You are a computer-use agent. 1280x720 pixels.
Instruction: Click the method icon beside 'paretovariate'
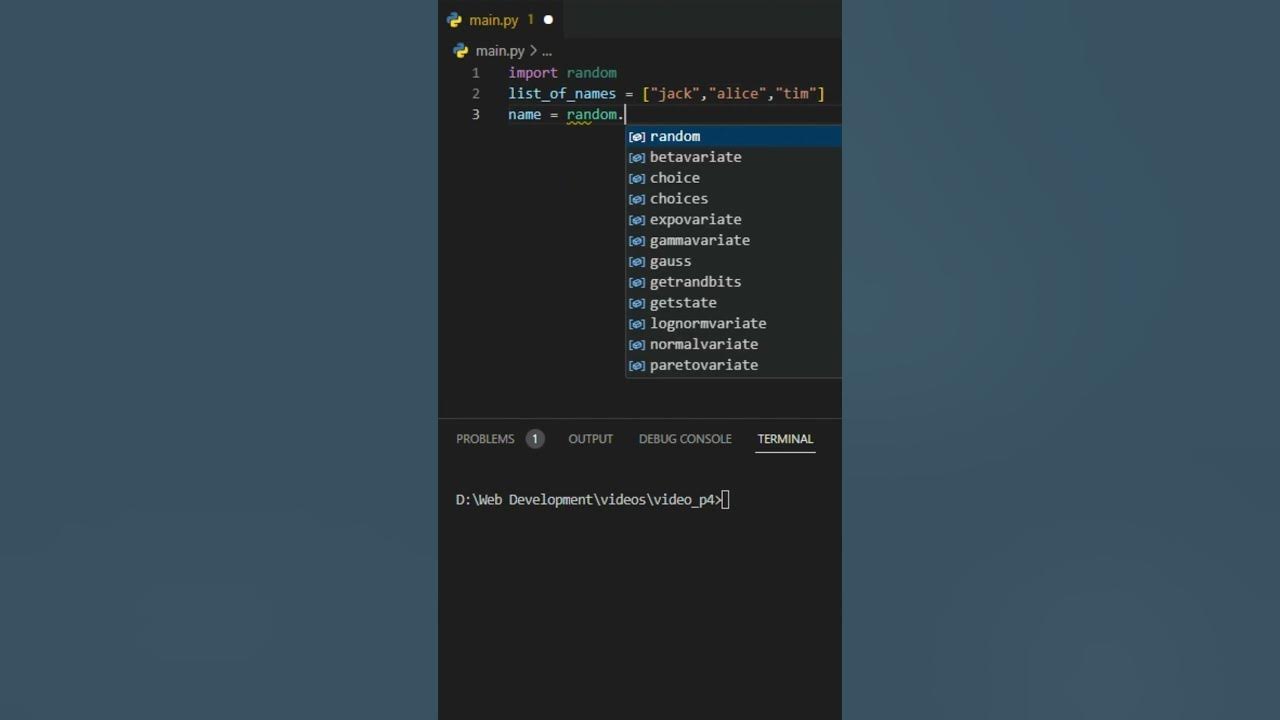pyautogui.click(x=637, y=365)
